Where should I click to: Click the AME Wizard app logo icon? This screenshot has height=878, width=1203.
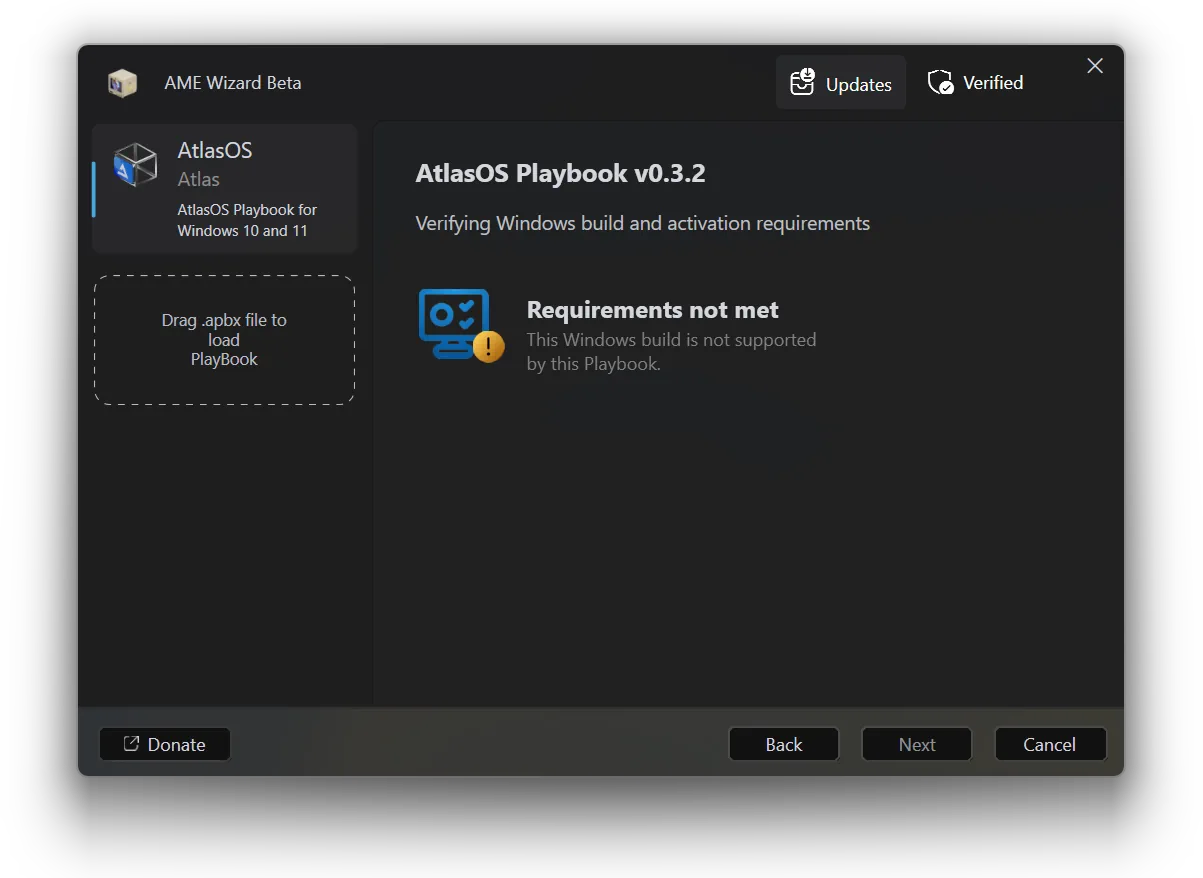[122, 83]
